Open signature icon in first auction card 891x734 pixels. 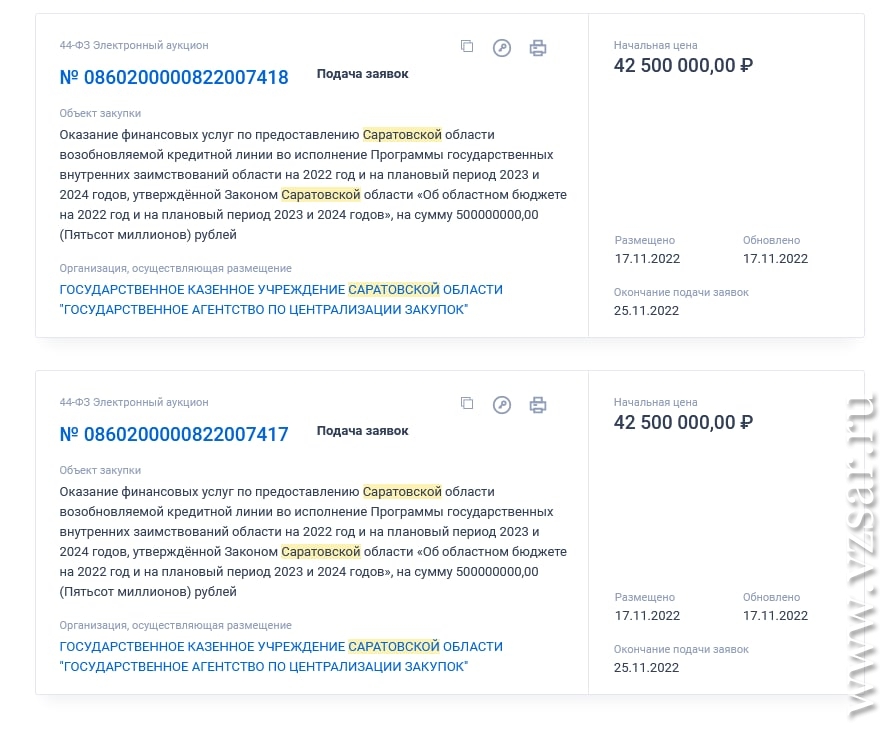pos(502,48)
